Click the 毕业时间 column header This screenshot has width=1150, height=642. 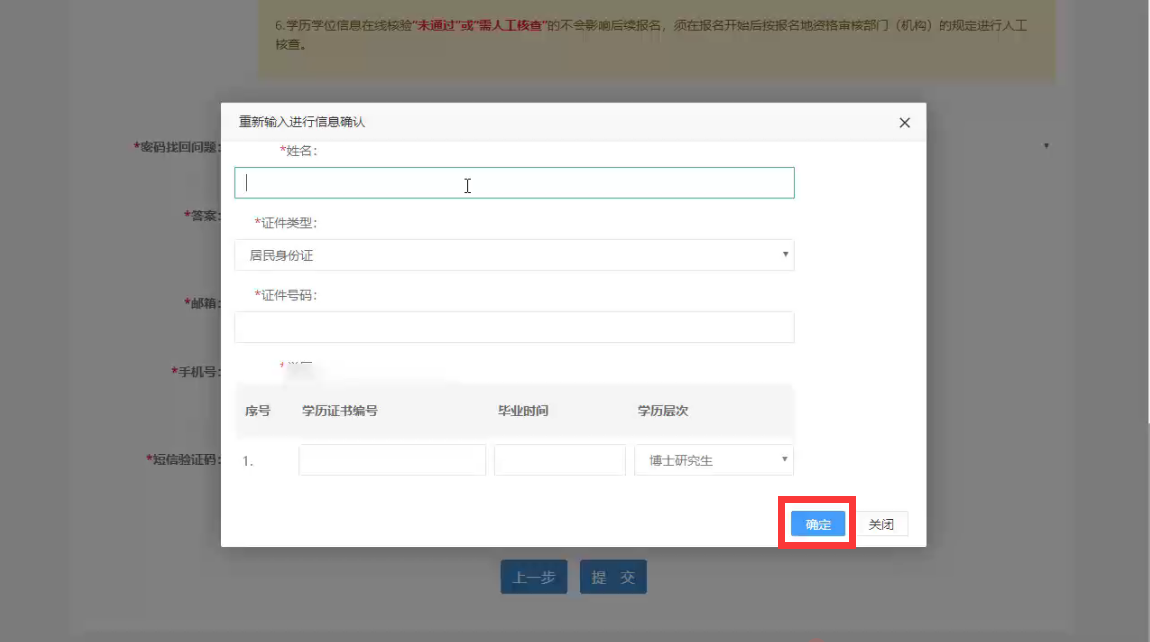coord(523,411)
